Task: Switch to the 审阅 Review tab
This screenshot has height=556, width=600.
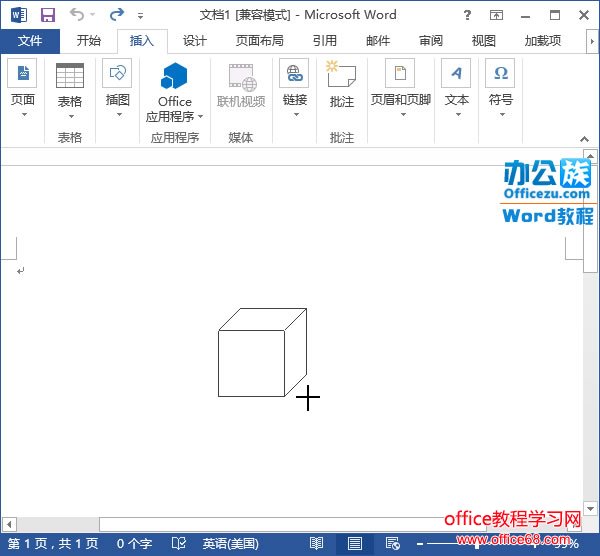Action: pos(430,41)
